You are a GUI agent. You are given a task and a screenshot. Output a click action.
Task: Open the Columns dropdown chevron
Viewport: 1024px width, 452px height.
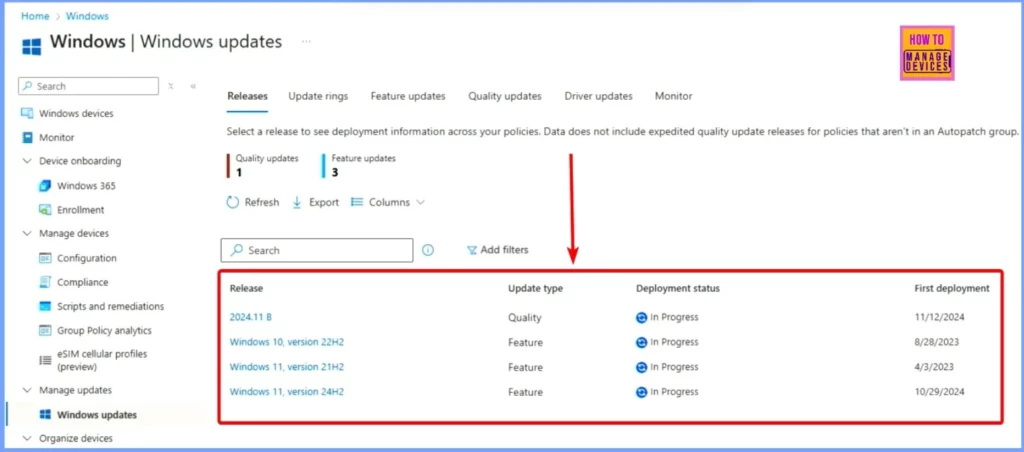coord(421,202)
